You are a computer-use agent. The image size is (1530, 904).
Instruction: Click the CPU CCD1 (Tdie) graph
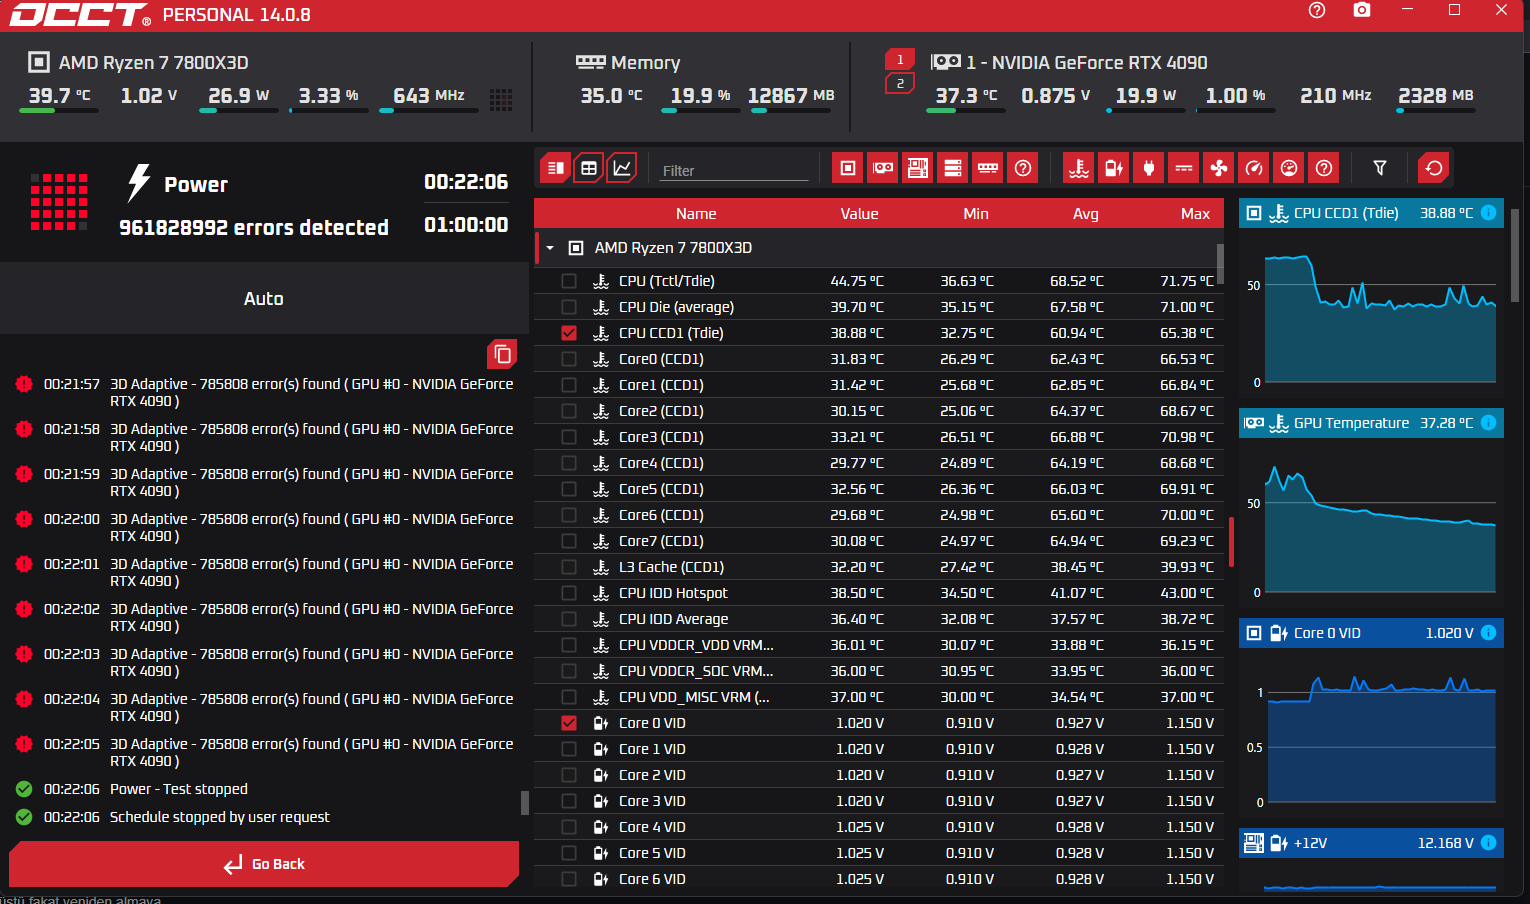pyautogui.click(x=1372, y=314)
